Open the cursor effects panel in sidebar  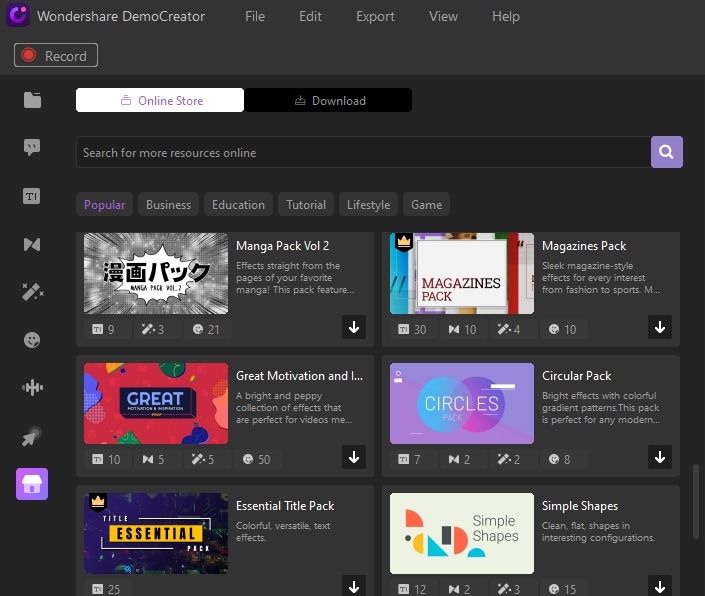pos(32,436)
